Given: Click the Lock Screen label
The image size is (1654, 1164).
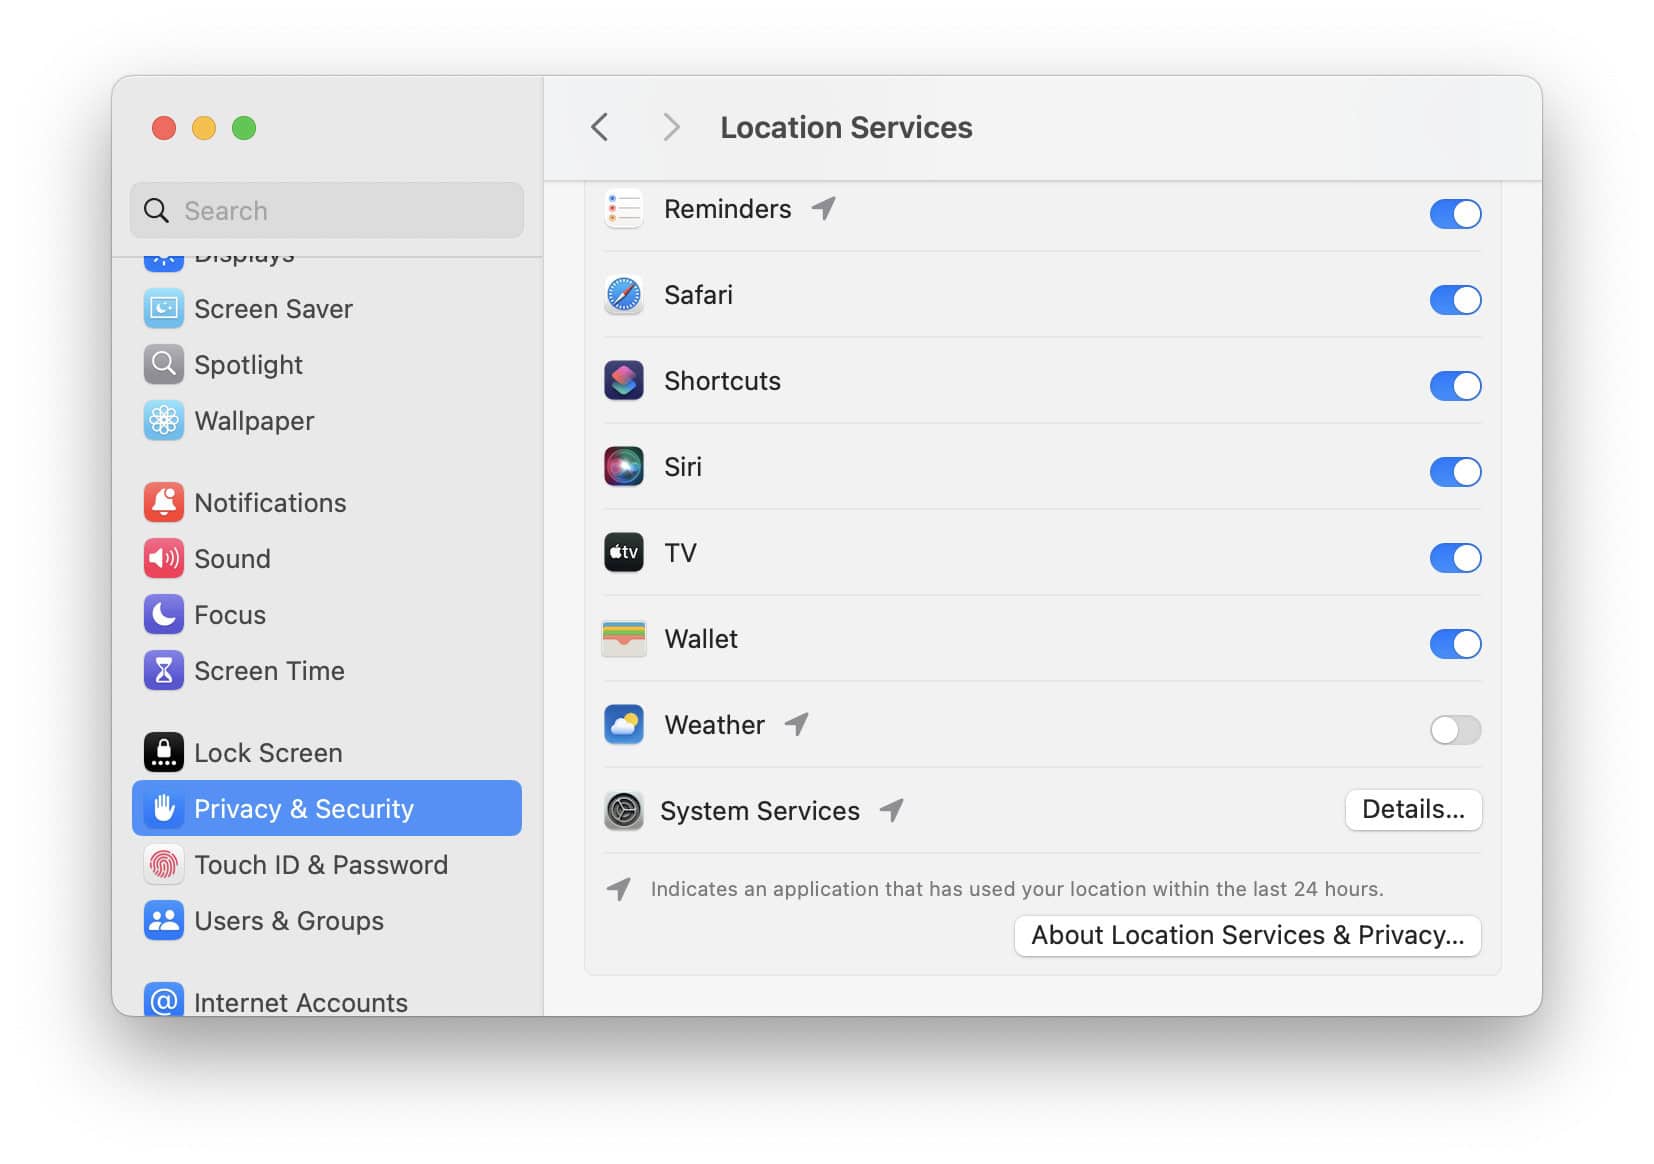Looking at the screenshot, I should coord(268,752).
